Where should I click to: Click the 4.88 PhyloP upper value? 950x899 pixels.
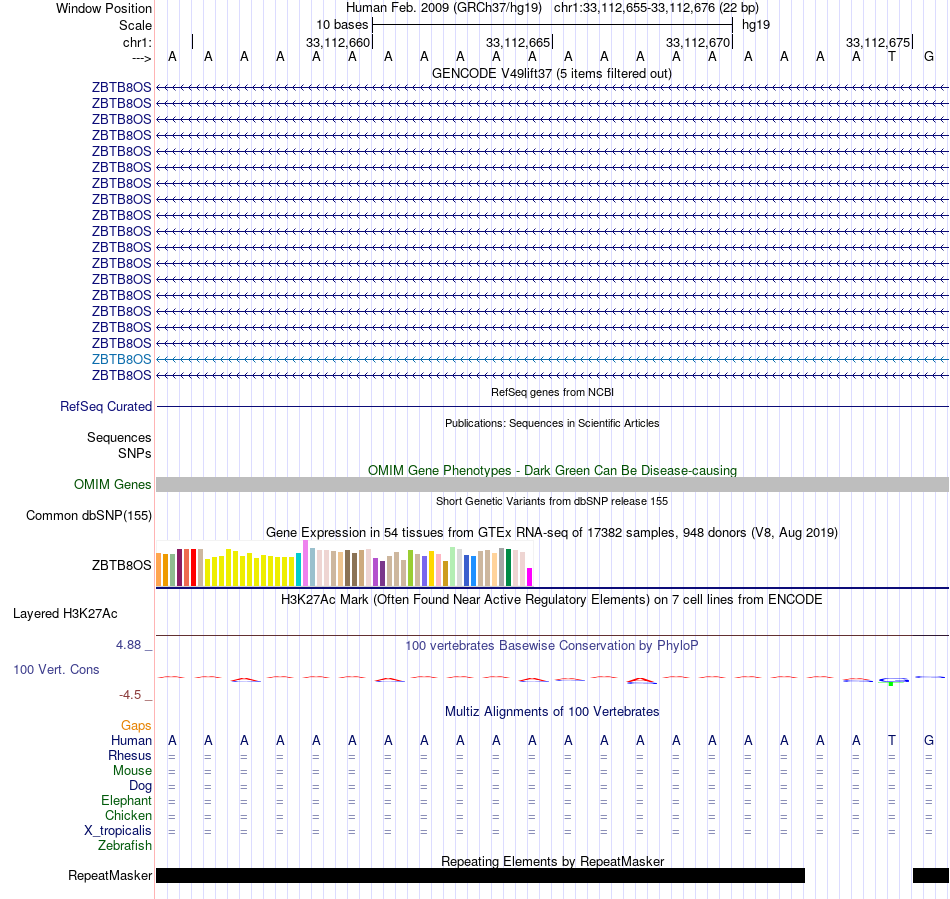[128, 645]
